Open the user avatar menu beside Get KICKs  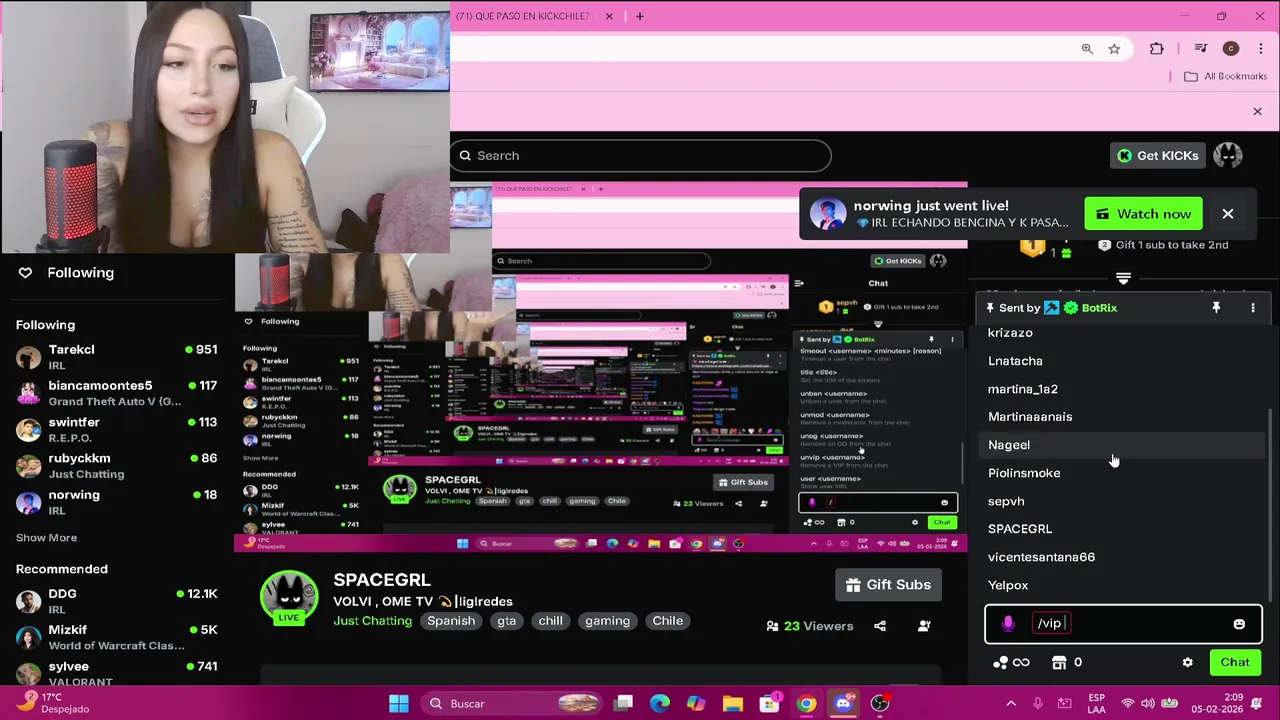(x=1228, y=155)
